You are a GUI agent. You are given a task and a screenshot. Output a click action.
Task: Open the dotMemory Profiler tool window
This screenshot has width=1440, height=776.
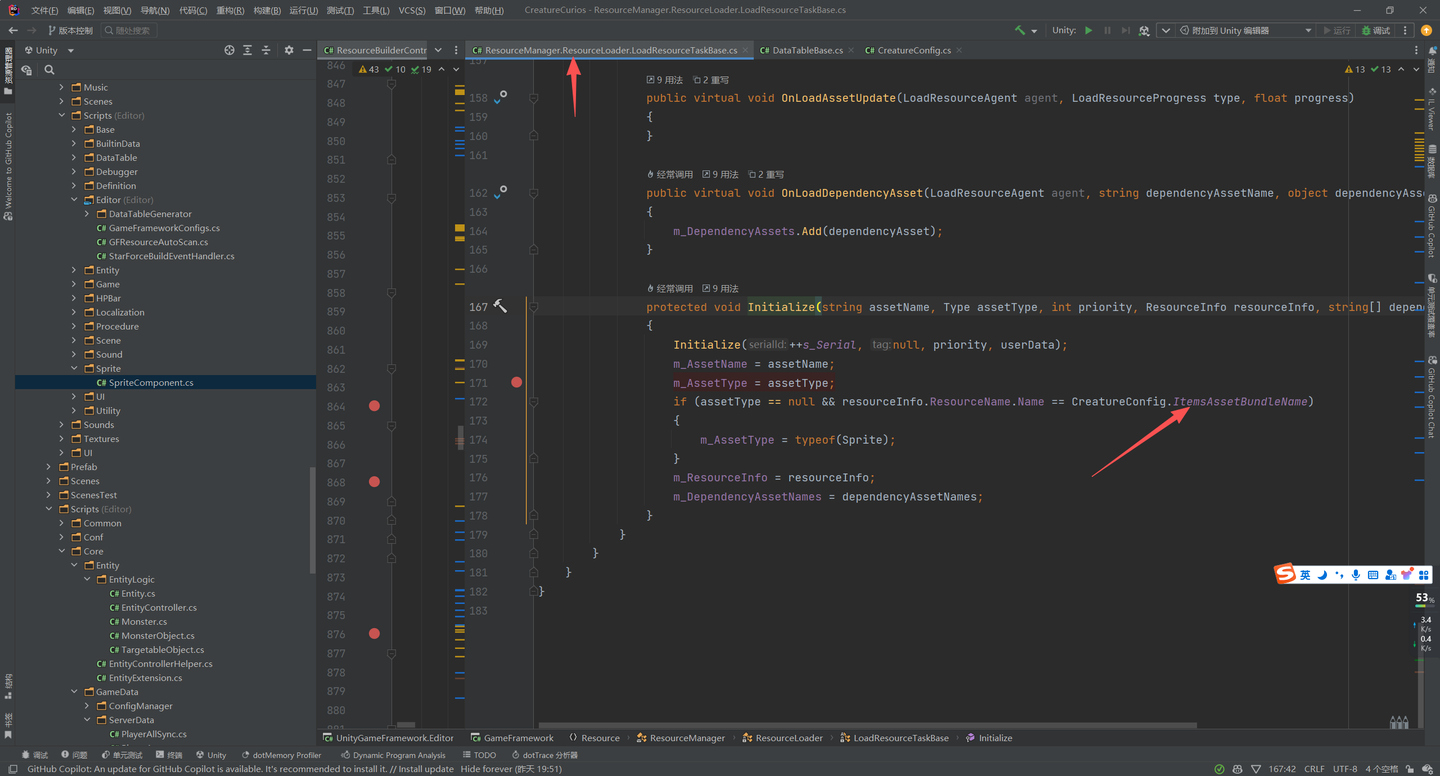tap(280, 755)
